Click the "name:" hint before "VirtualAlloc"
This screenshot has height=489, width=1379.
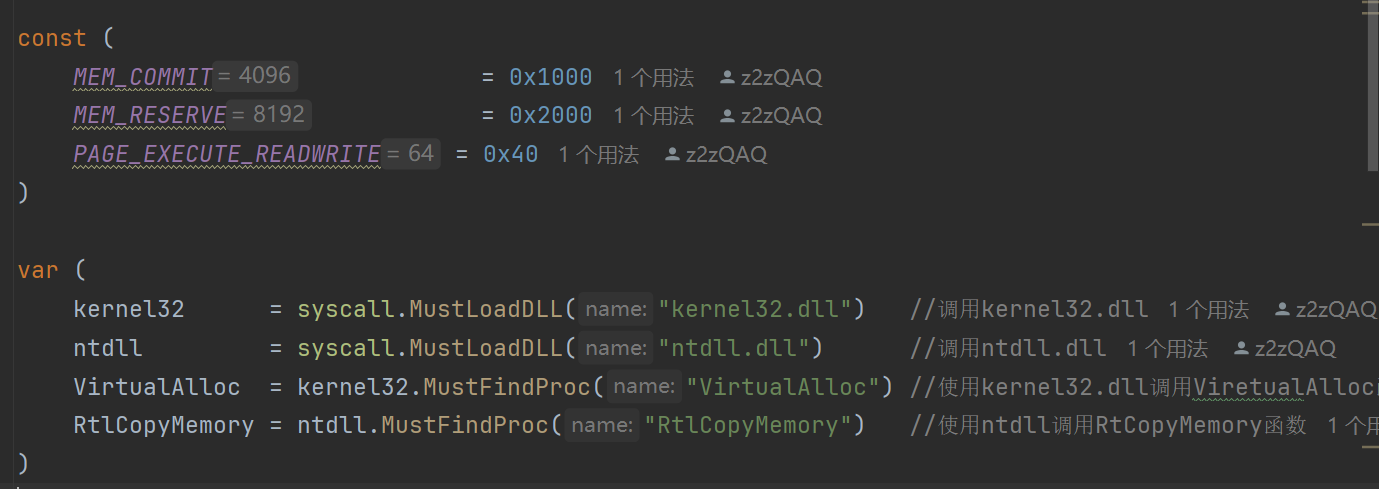pyautogui.click(x=645, y=386)
